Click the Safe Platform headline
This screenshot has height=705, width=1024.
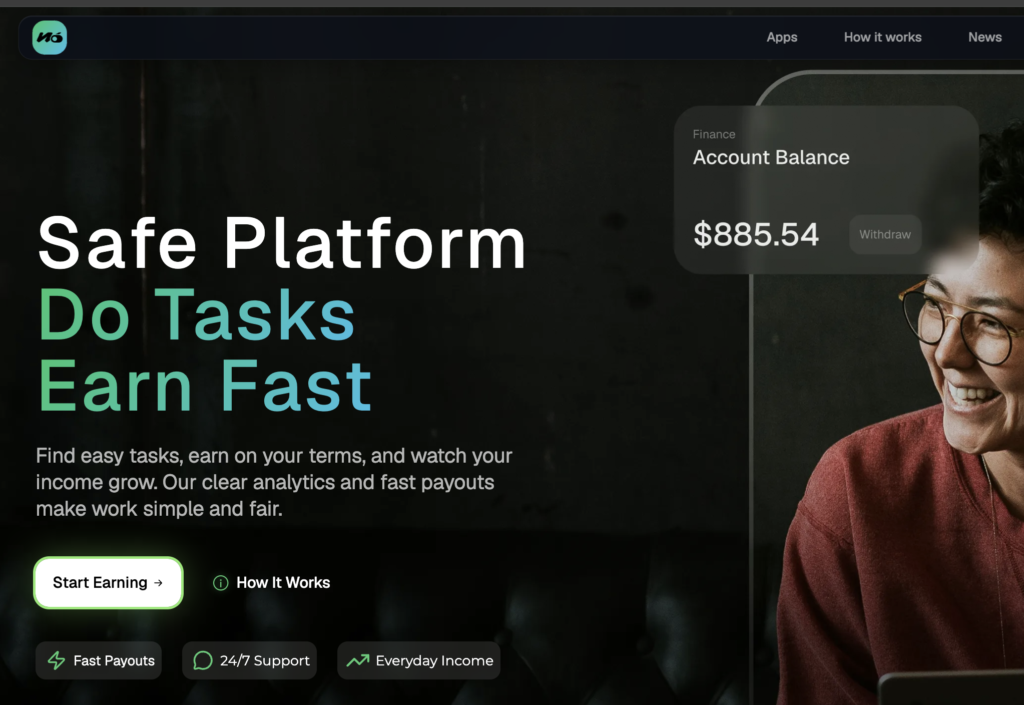pyautogui.click(x=281, y=243)
